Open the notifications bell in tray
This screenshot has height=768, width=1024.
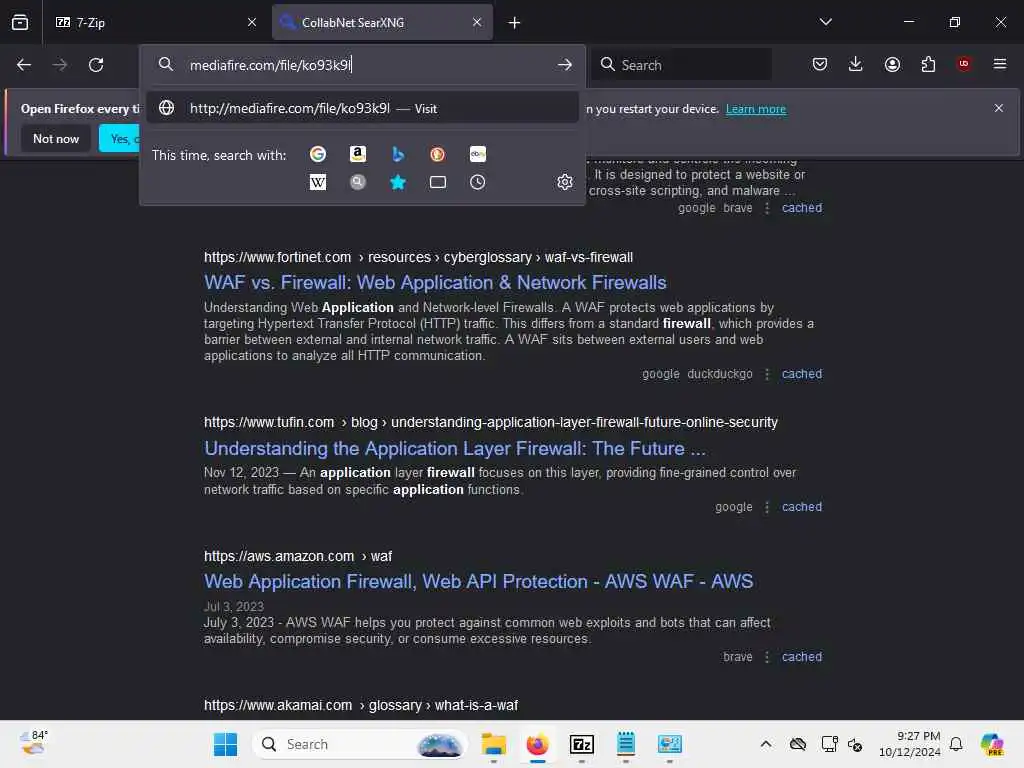[x=956, y=744]
